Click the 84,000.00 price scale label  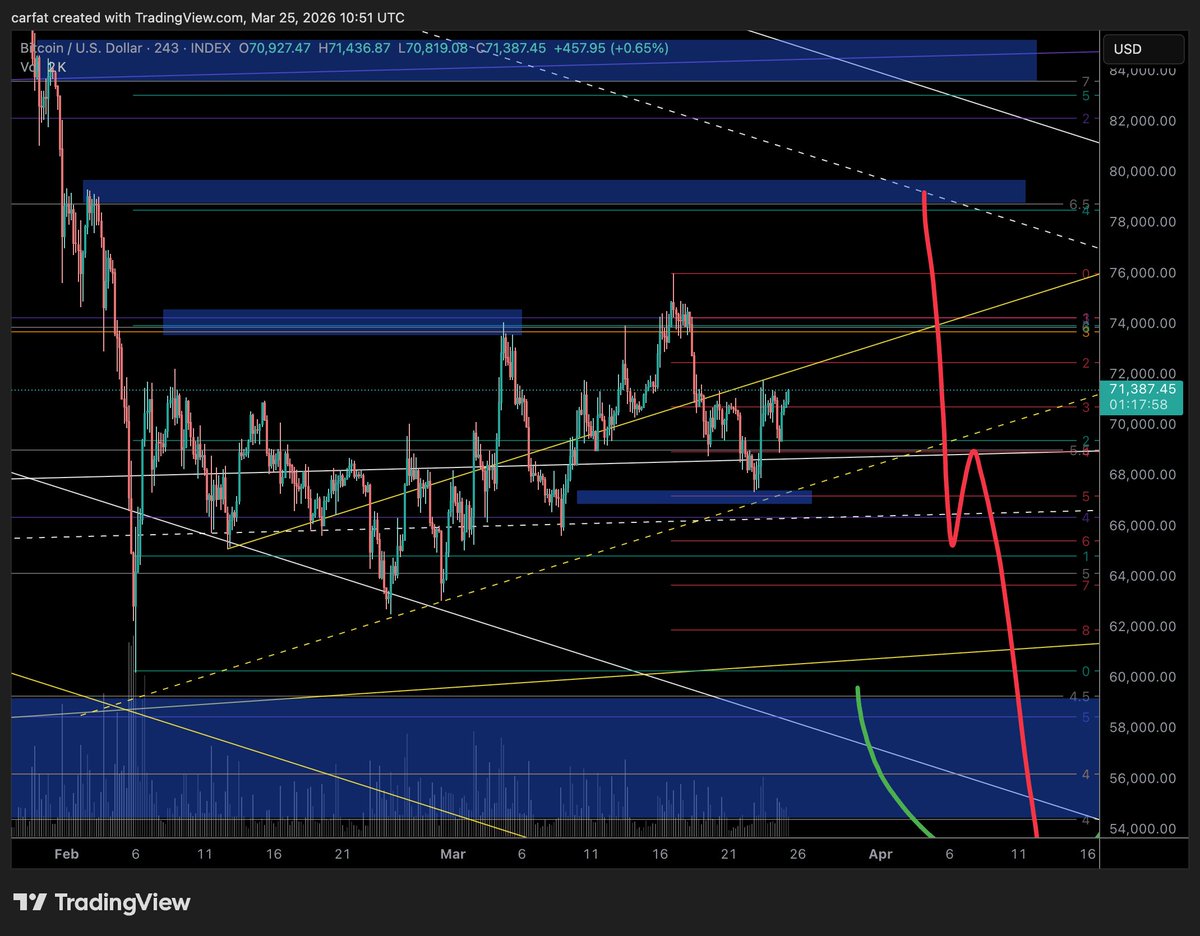click(1141, 72)
